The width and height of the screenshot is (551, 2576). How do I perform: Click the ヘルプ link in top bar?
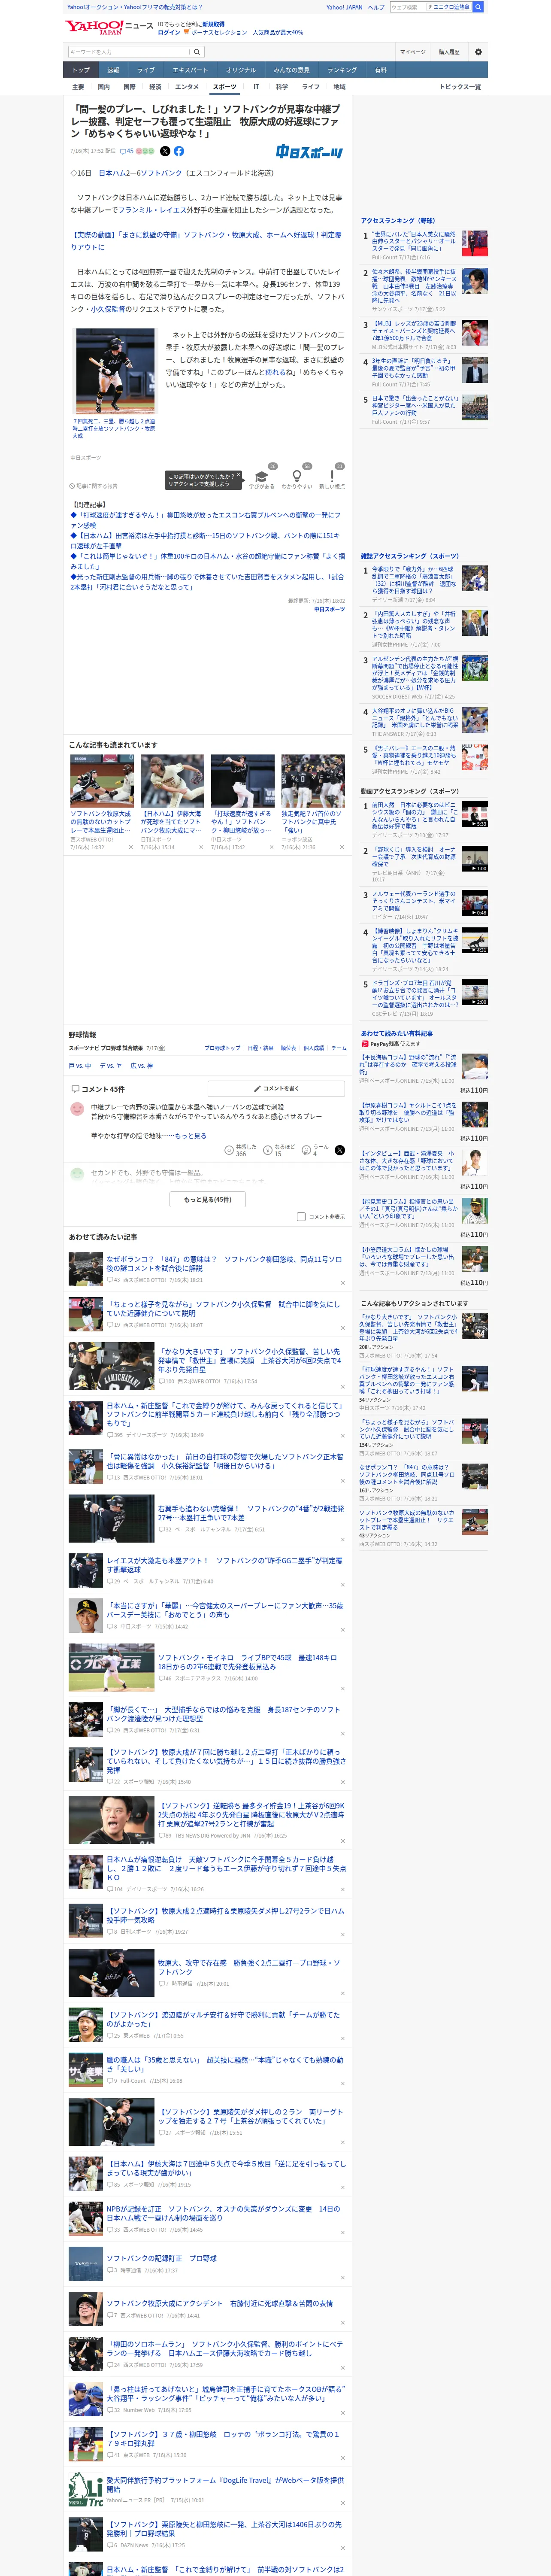376,7
